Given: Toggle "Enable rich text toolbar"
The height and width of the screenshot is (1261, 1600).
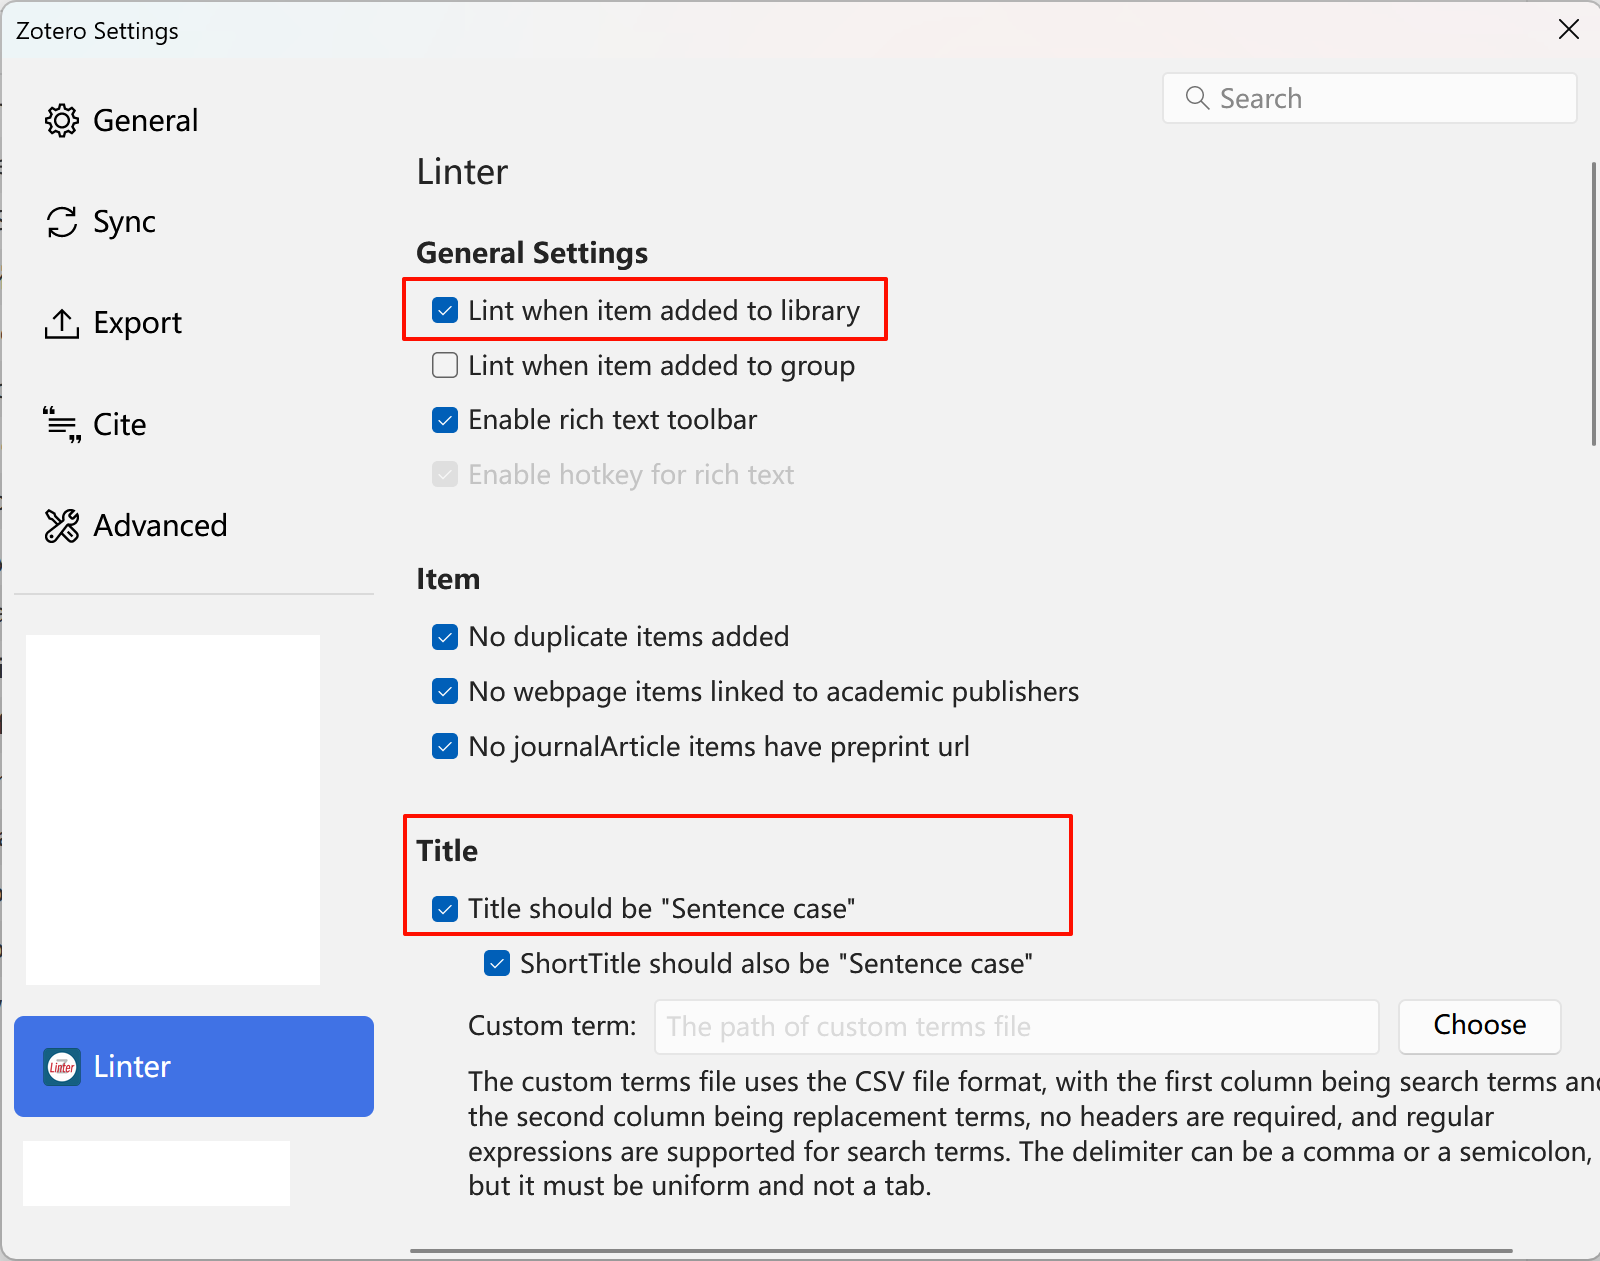Looking at the screenshot, I should tap(444, 420).
